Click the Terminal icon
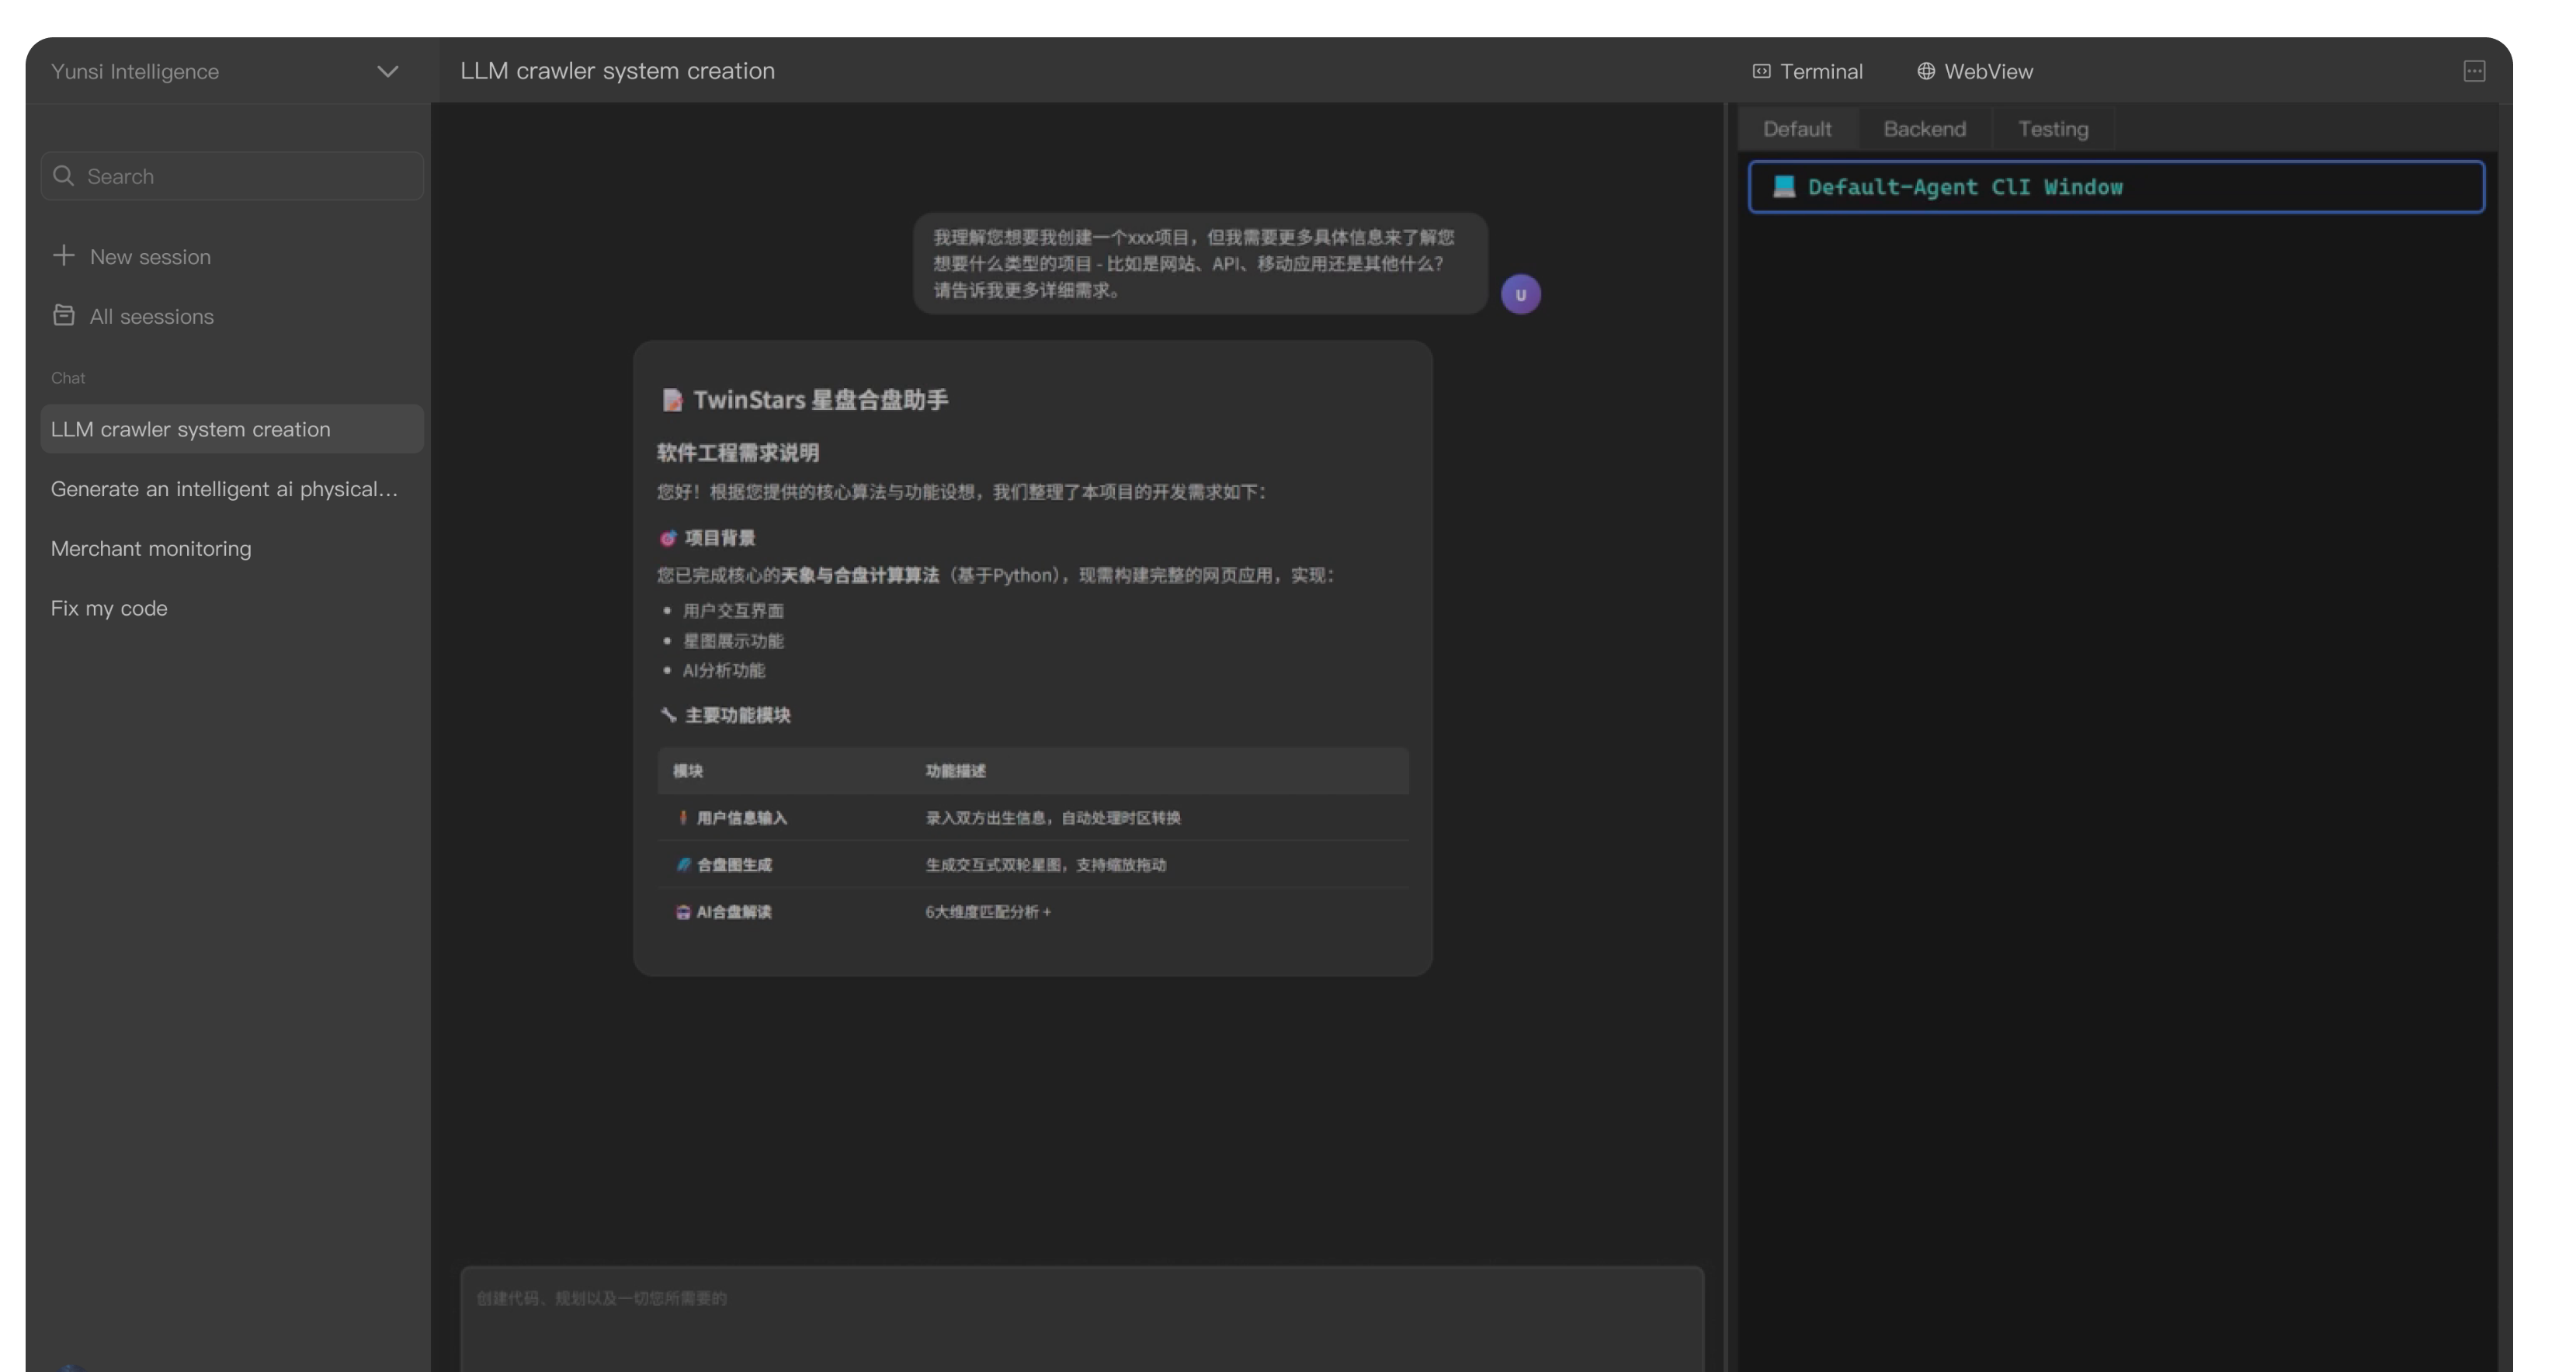The width and height of the screenshot is (2576, 1372). point(1761,71)
